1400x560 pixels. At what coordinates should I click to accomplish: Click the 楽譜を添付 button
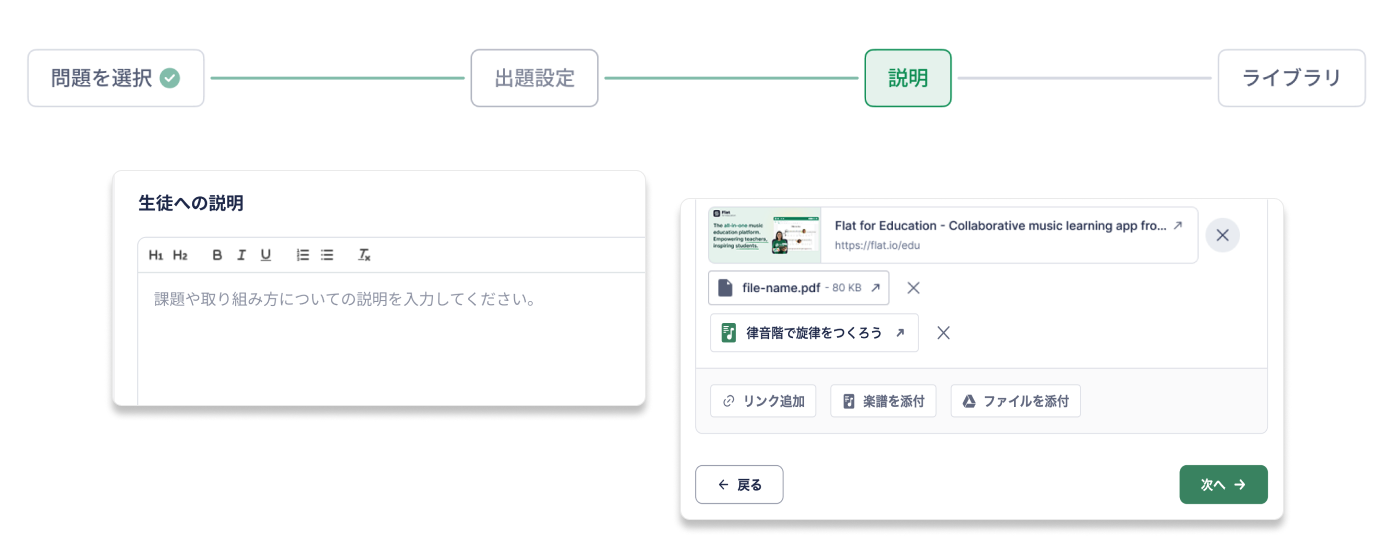(883, 401)
